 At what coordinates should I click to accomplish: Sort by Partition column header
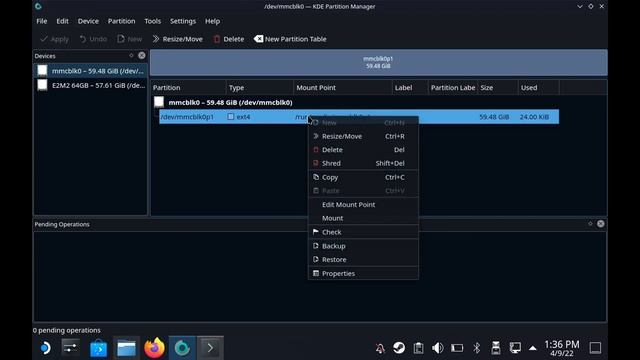pyautogui.click(x=188, y=87)
